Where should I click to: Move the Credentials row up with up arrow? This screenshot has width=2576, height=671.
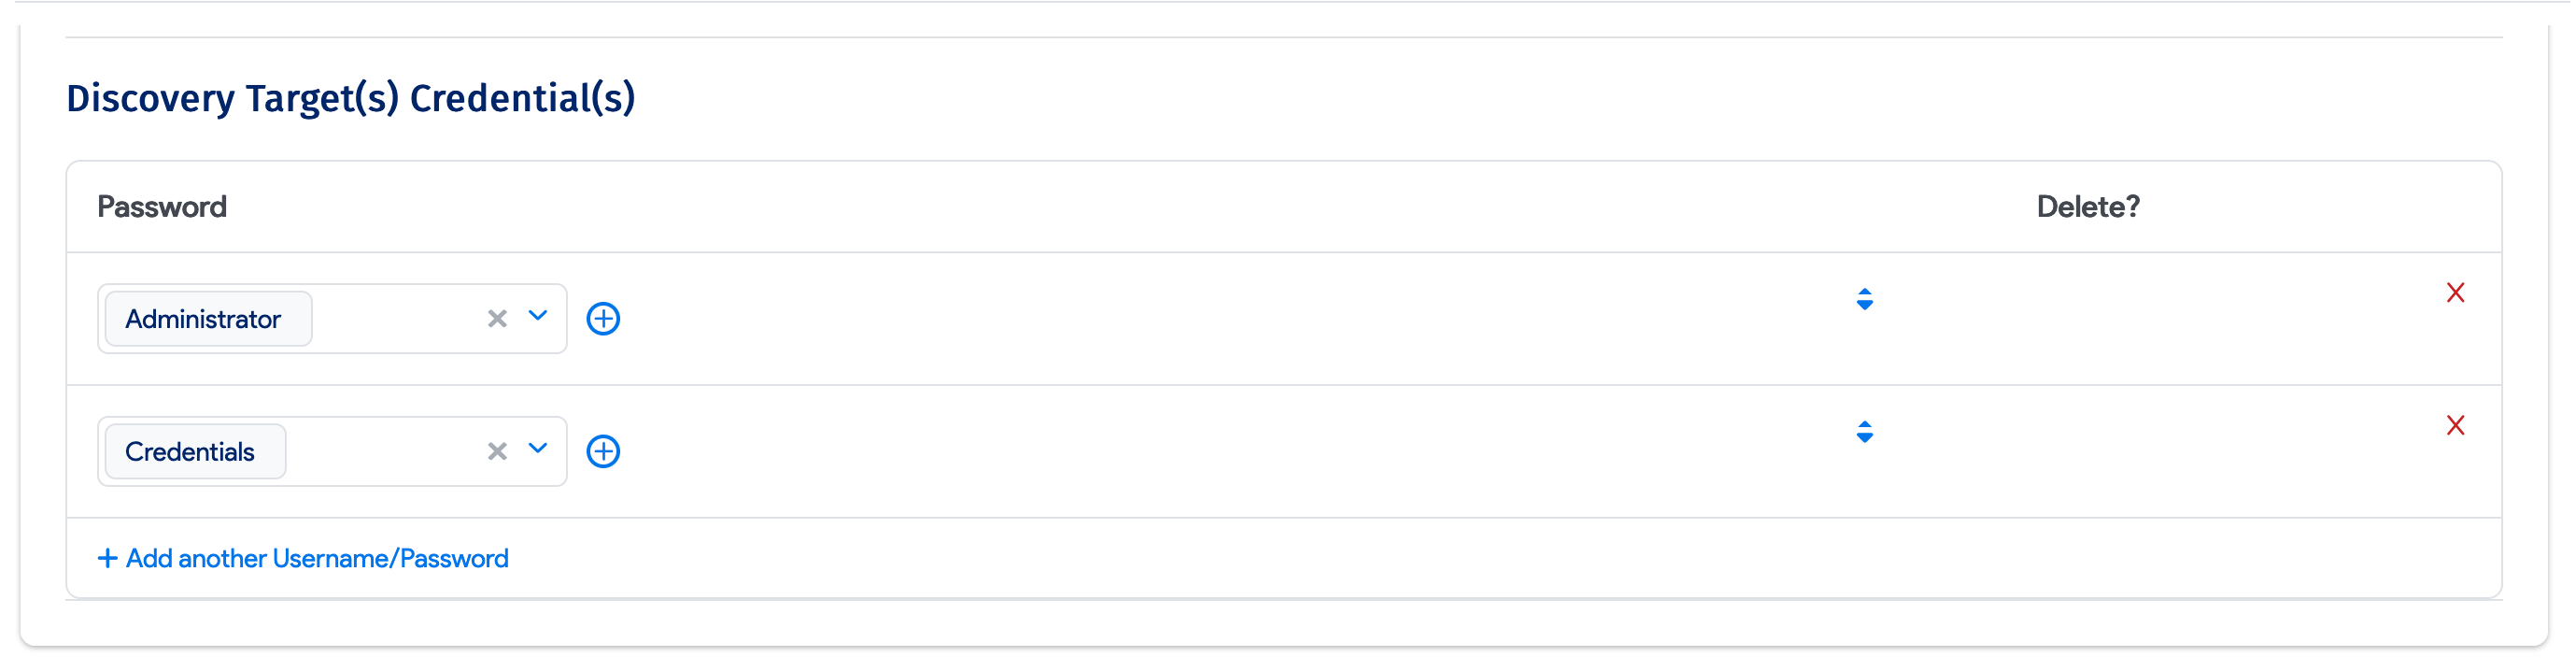1865,425
